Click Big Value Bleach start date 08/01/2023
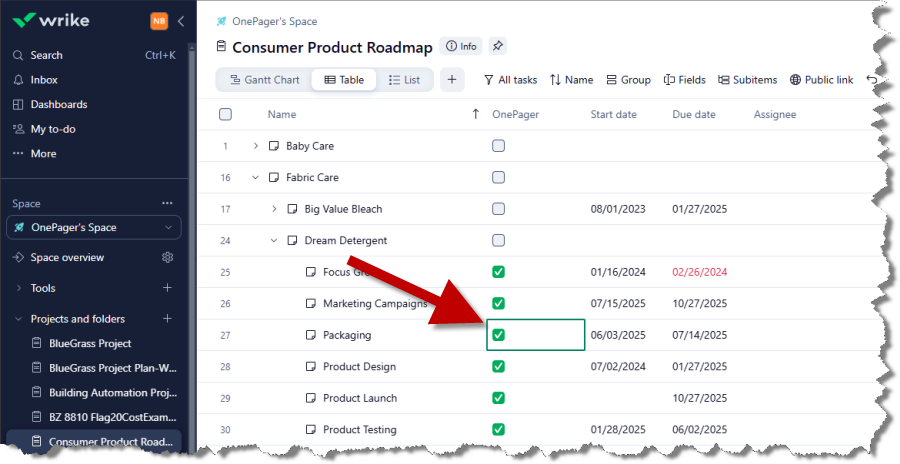900x464 pixels. [x=618, y=209]
